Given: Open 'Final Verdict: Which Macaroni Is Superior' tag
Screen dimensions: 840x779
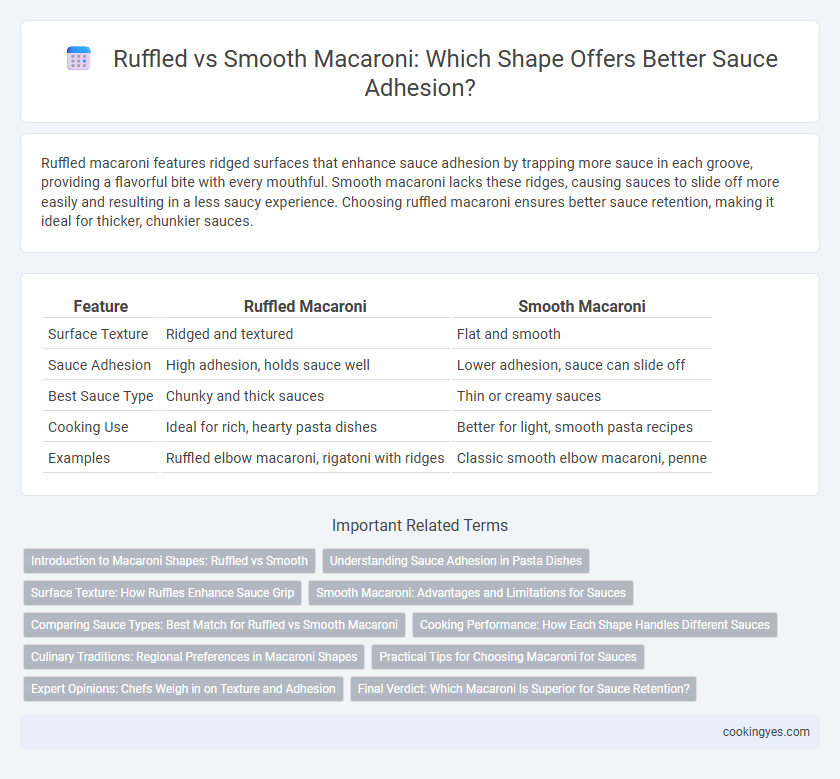Looking at the screenshot, I should (x=523, y=689).
